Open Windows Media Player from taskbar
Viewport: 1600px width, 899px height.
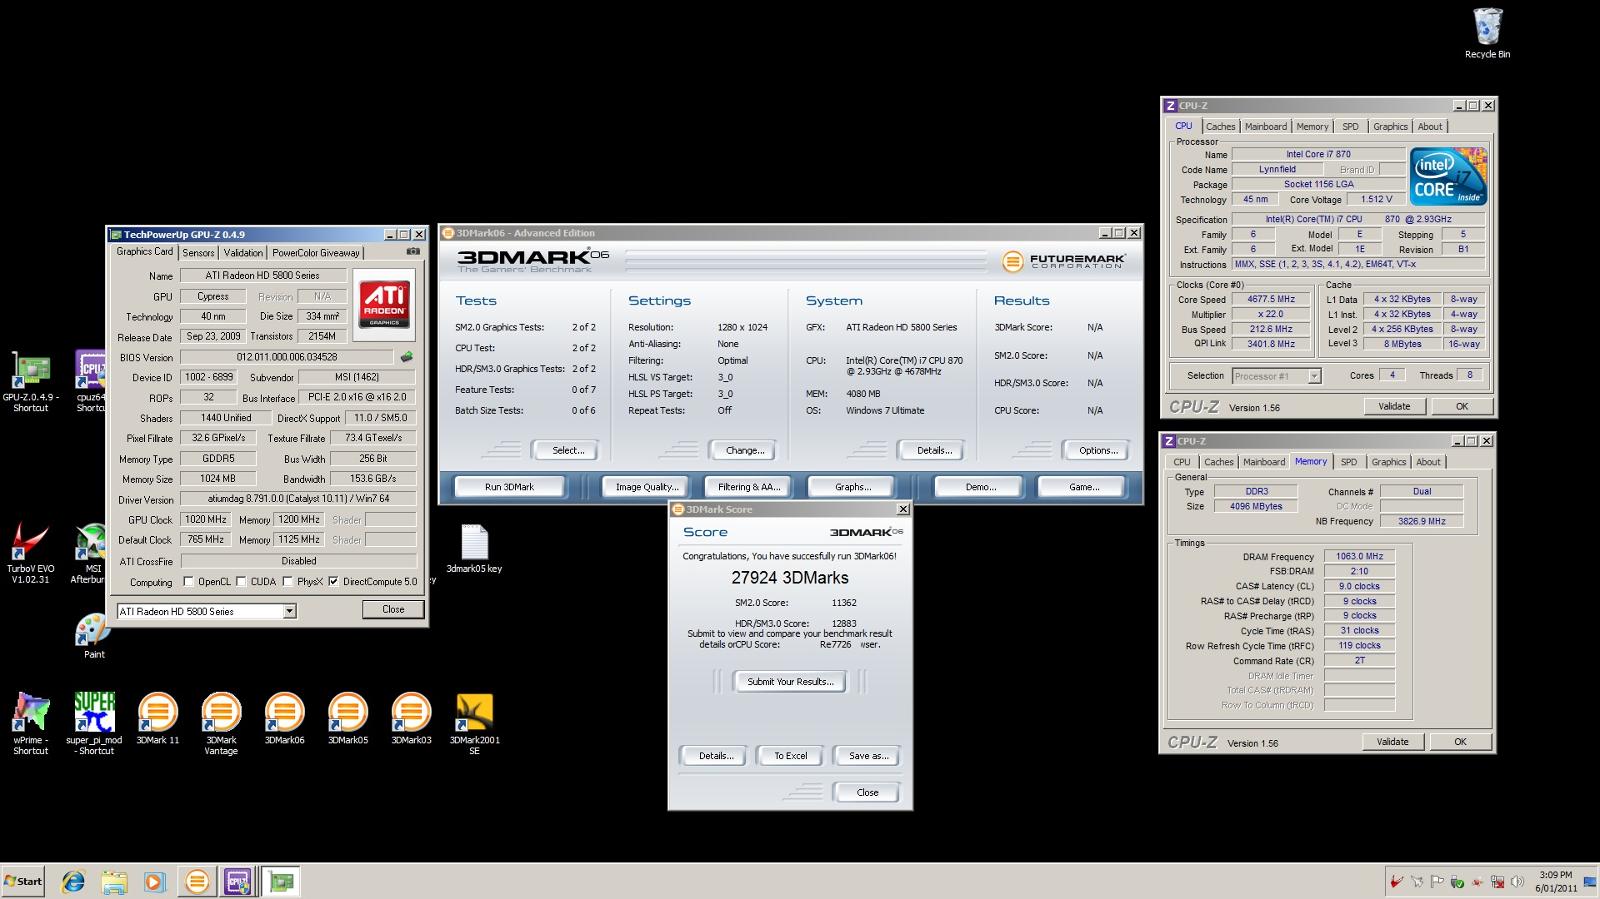(154, 882)
